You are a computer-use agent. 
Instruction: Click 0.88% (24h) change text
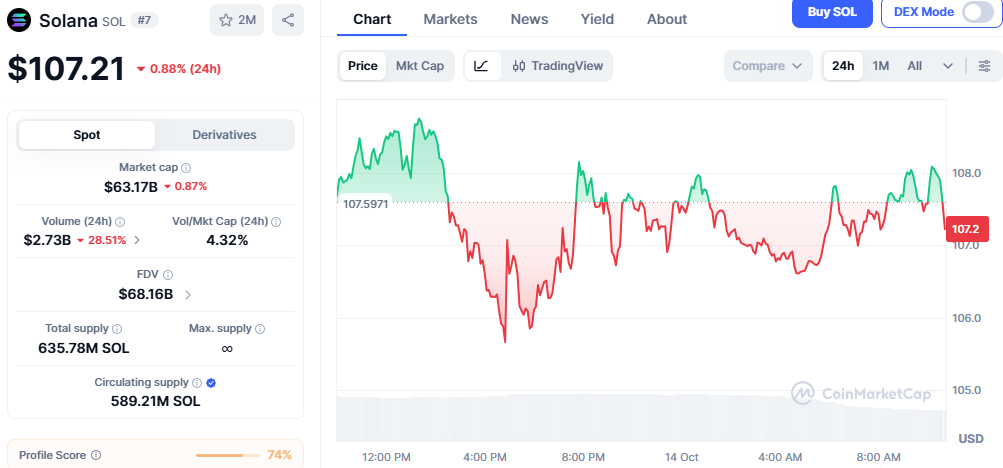[186, 69]
